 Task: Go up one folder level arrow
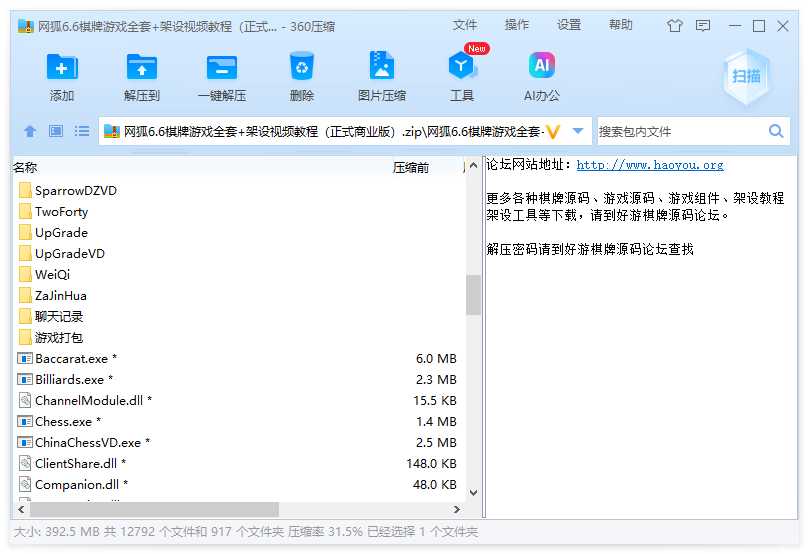[x=30, y=131]
